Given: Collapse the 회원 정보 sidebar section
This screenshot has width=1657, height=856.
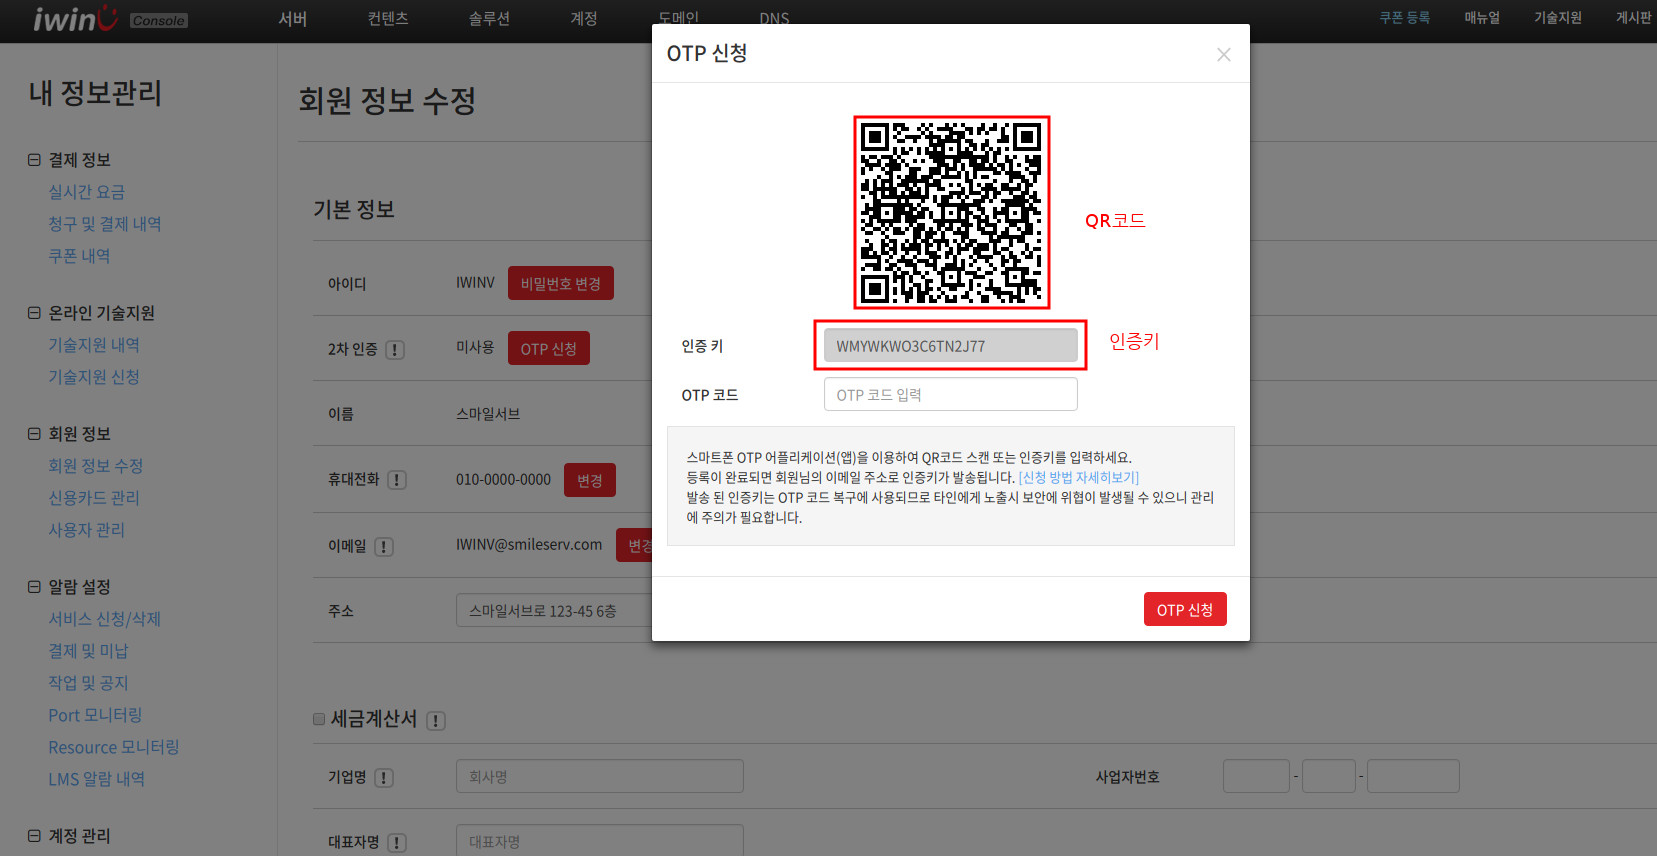Looking at the screenshot, I should pyautogui.click(x=34, y=434).
